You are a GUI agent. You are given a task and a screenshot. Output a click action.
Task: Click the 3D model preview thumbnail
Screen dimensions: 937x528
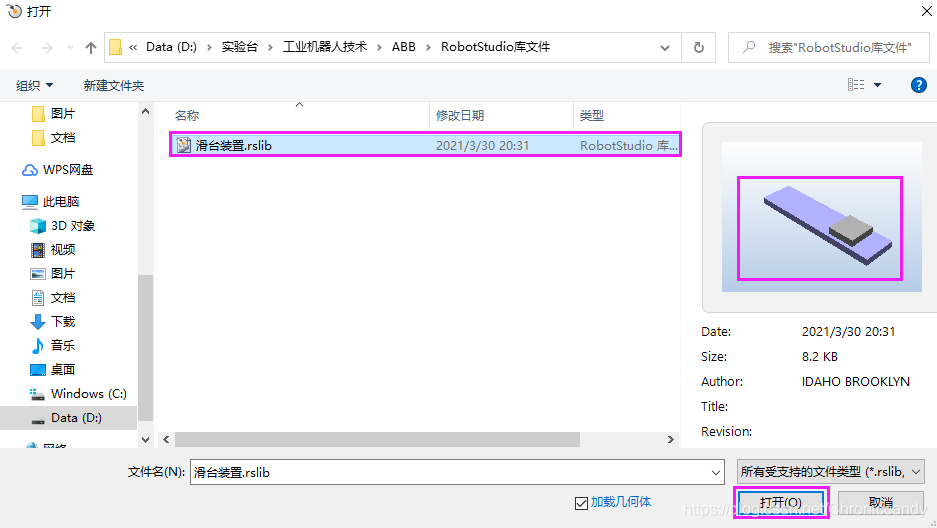tap(822, 217)
